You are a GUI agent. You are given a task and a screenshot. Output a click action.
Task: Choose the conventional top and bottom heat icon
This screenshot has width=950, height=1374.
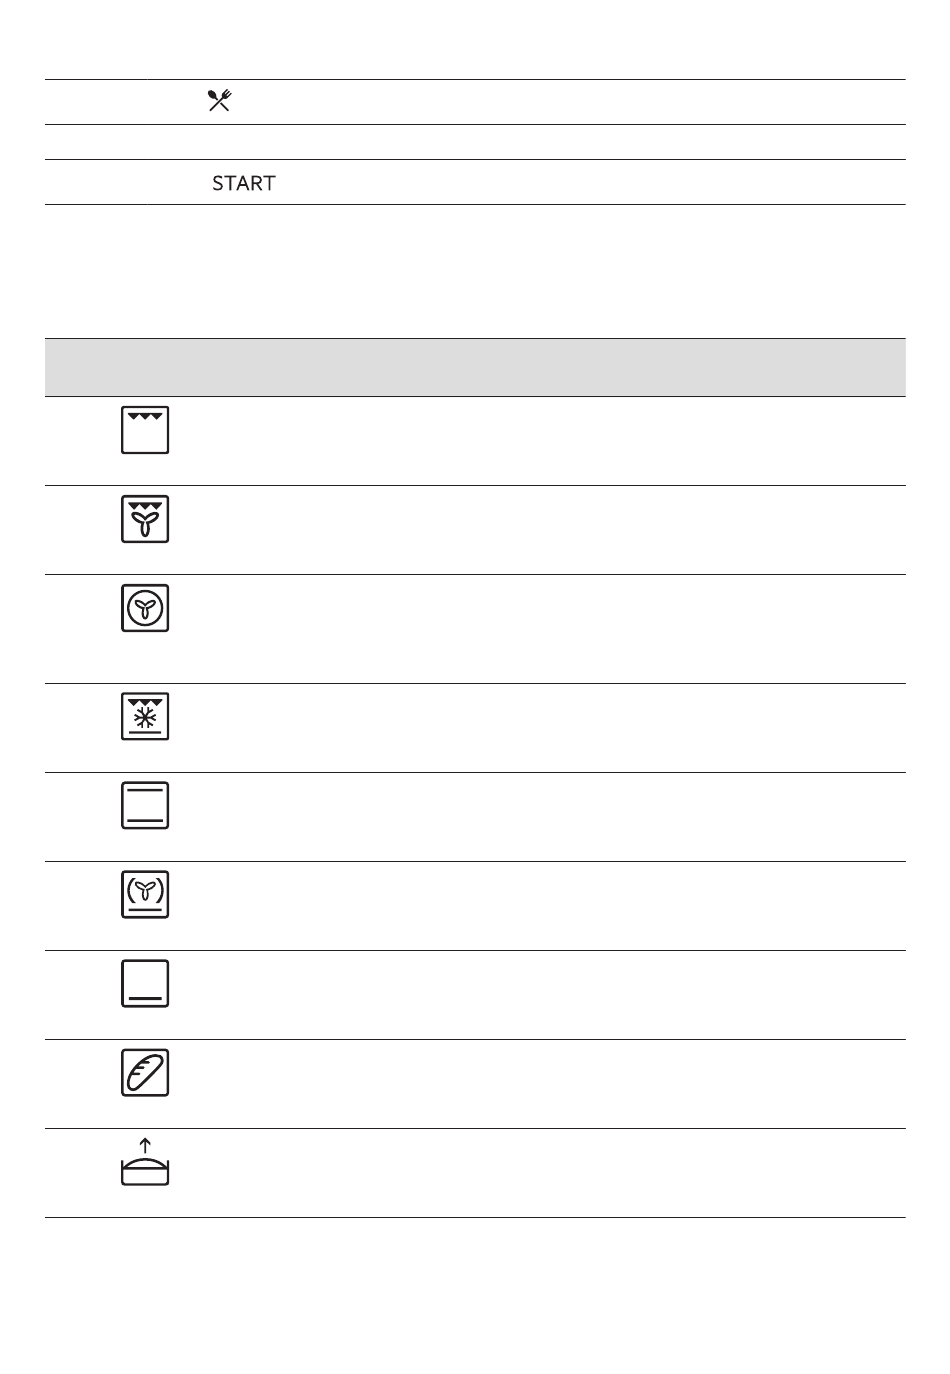[x=145, y=805]
